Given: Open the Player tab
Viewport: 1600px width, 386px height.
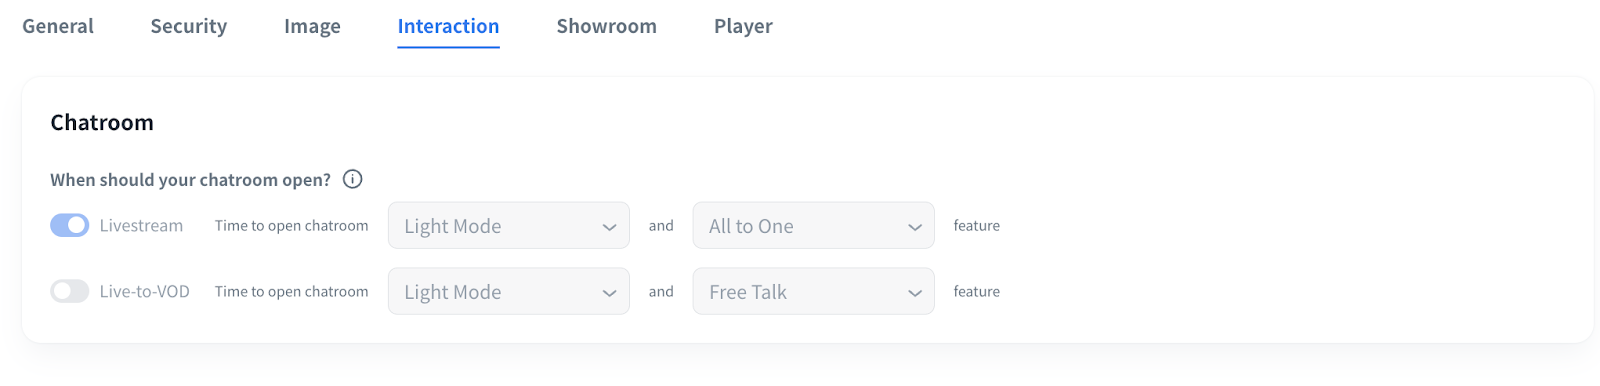Looking at the screenshot, I should [x=743, y=26].
